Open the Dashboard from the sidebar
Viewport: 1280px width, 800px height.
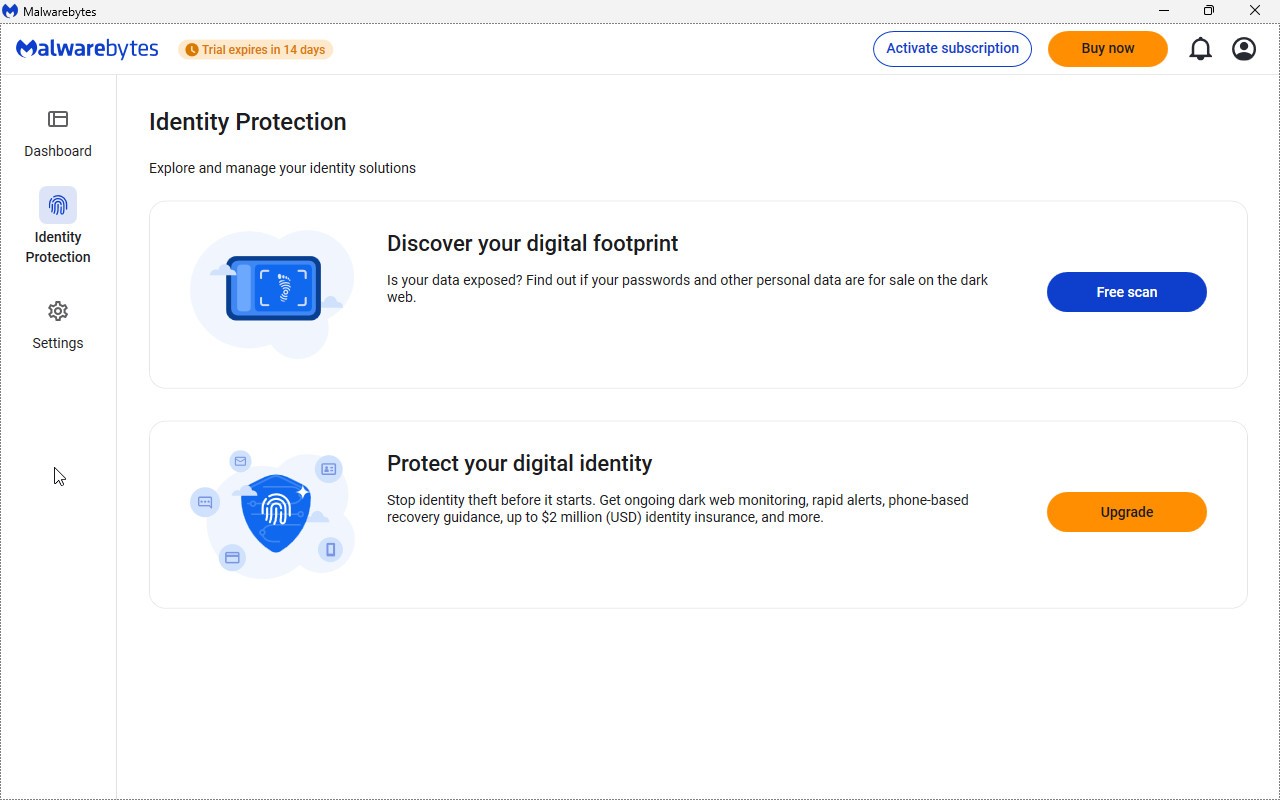click(58, 133)
